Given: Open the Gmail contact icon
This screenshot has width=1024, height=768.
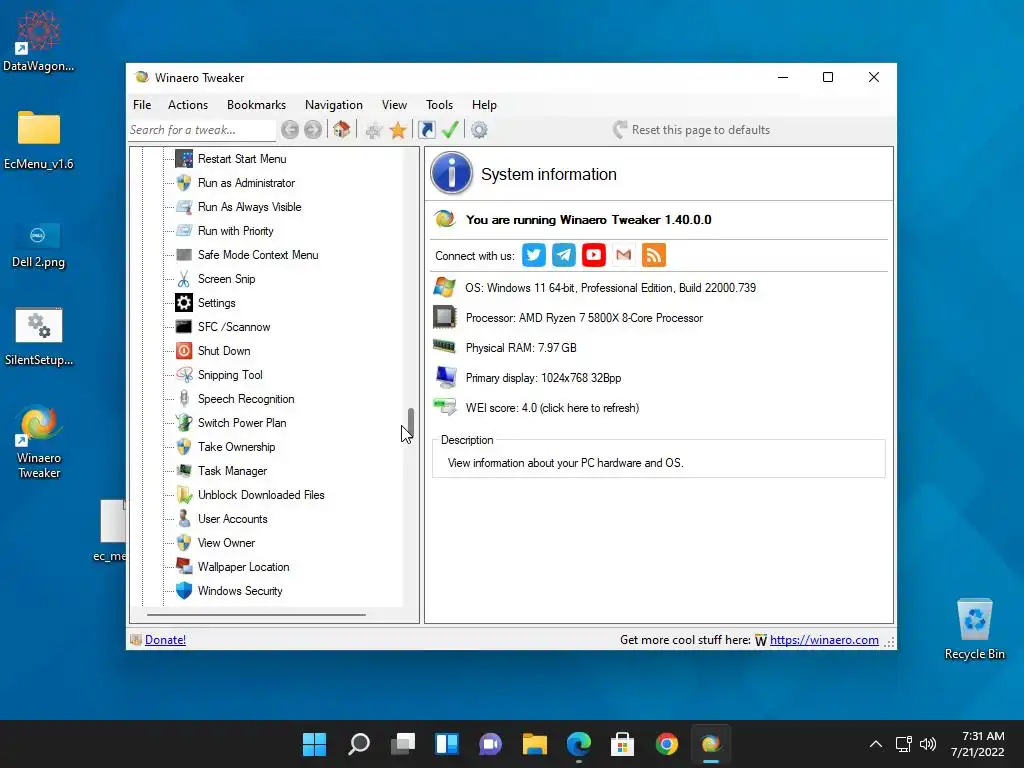Looking at the screenshot, I should tap(624, 255).
